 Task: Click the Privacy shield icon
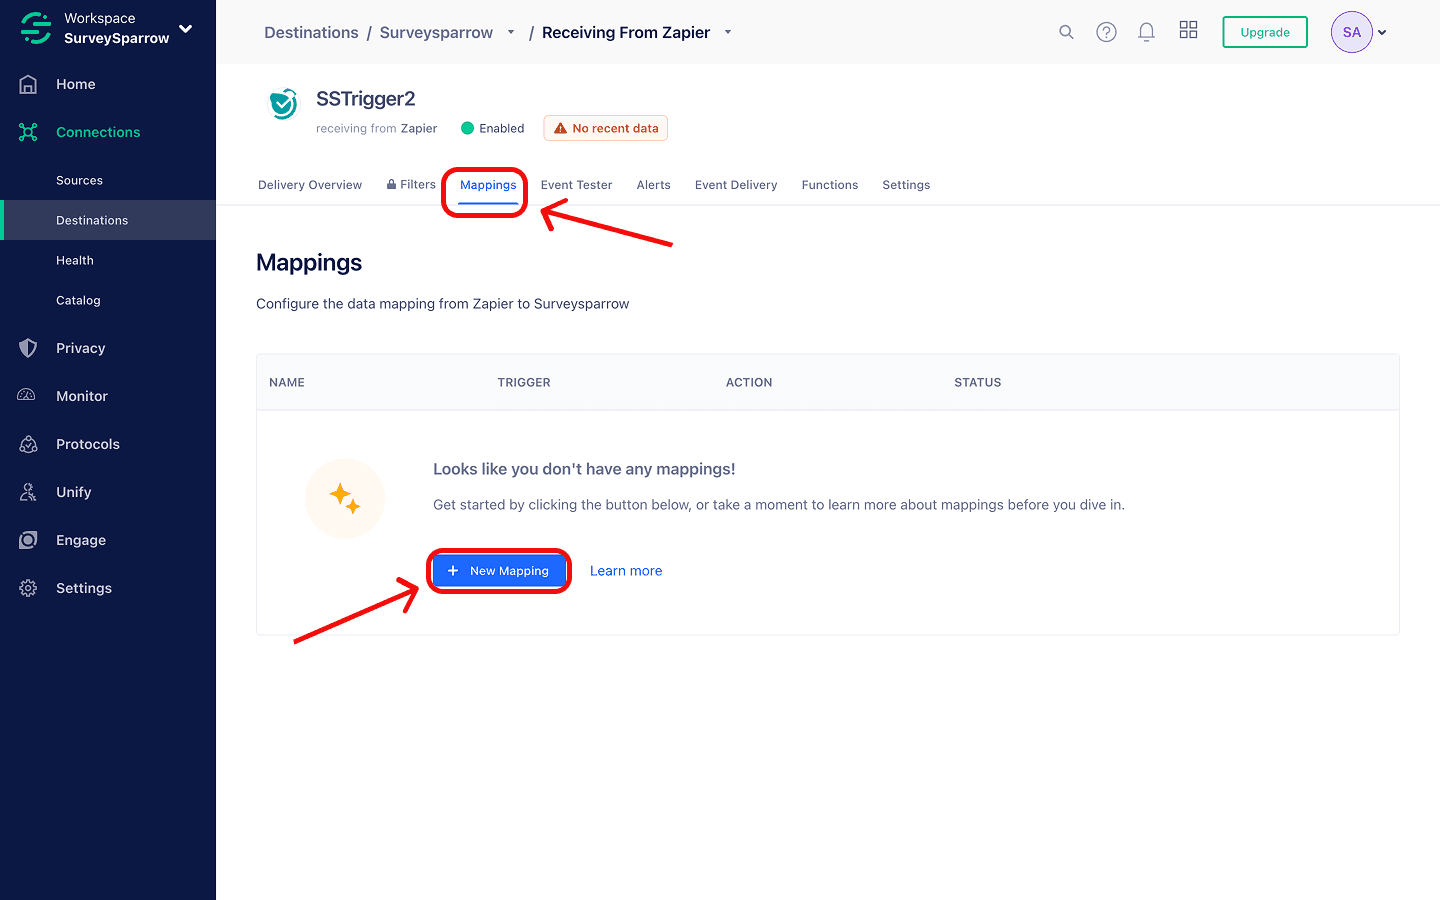coord(28,348)
